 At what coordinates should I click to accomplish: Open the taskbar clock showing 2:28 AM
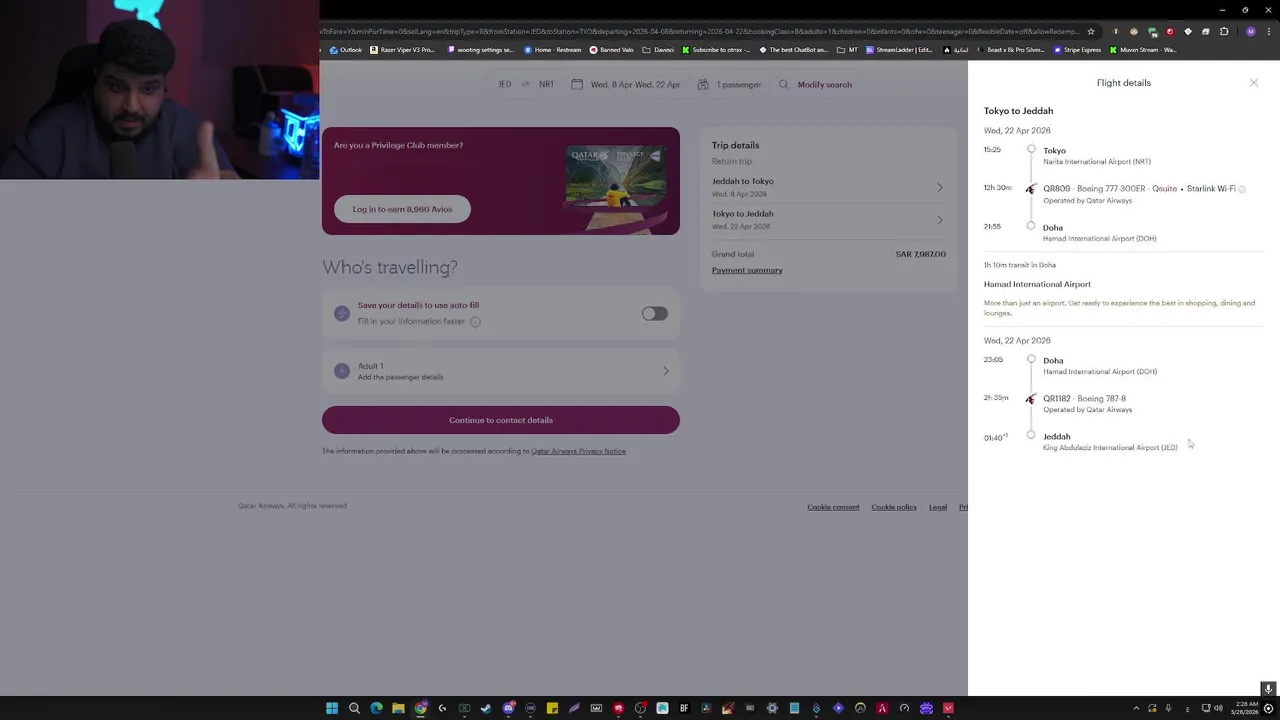coord(1245,708)
